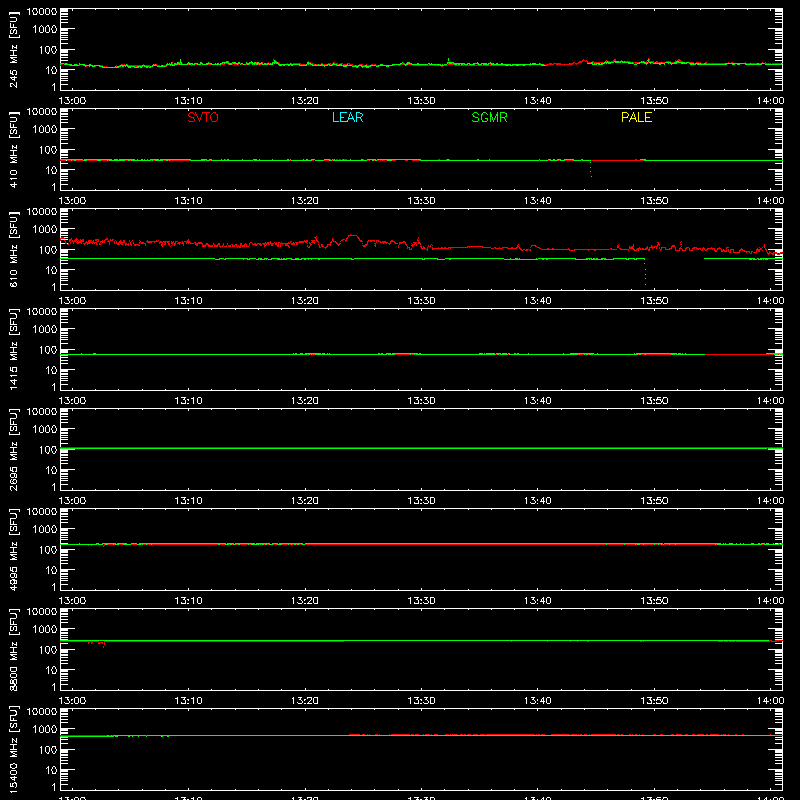Click 14:00 label under 4995 MHz plot
The height and width of the screenshot is (800, 800).
click(770, 601)
